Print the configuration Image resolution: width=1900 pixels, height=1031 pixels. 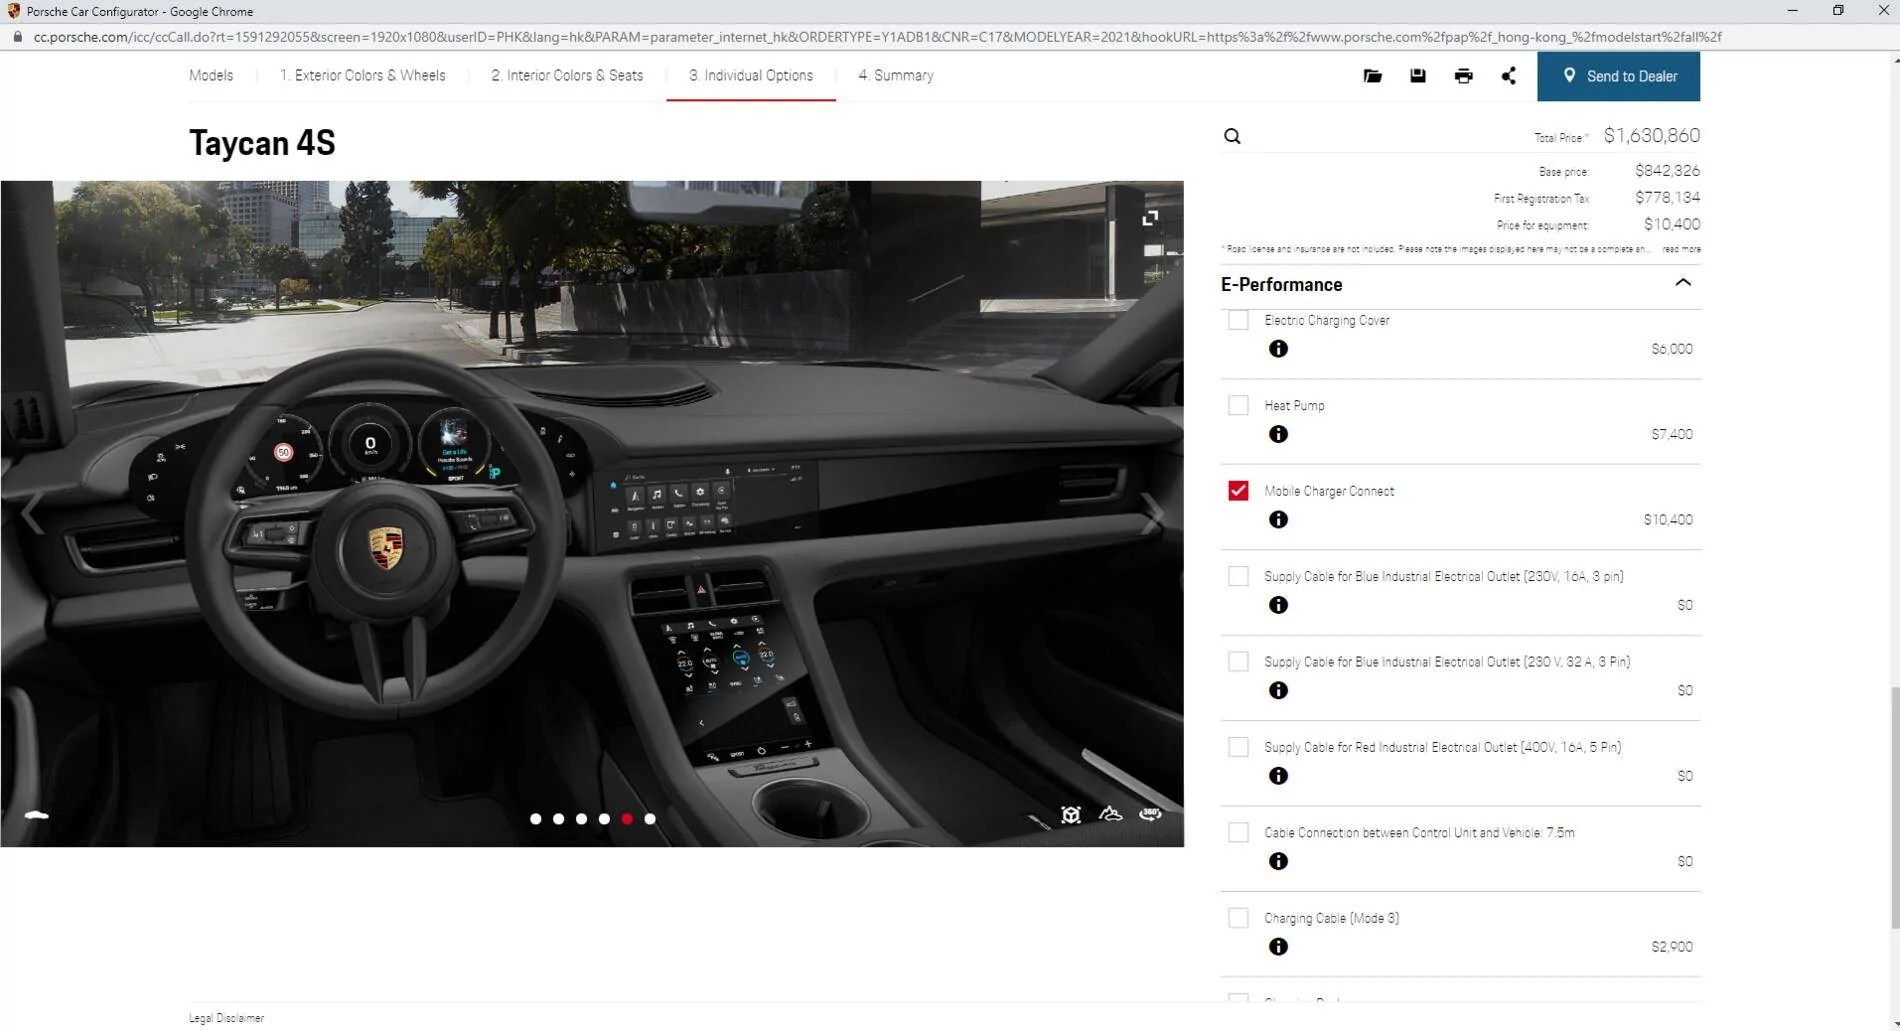1463,76
